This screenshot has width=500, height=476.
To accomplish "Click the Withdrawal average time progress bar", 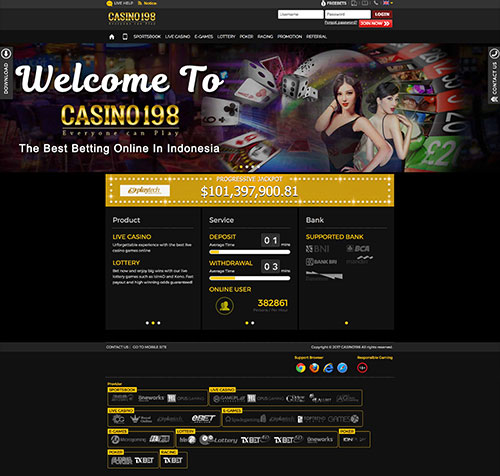I will point(250,278).
